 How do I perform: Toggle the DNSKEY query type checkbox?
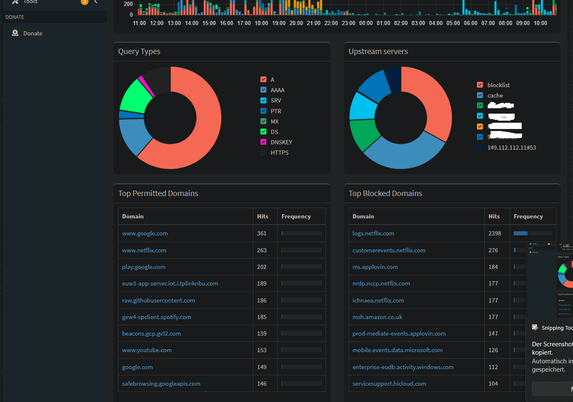tap(263, 142)
